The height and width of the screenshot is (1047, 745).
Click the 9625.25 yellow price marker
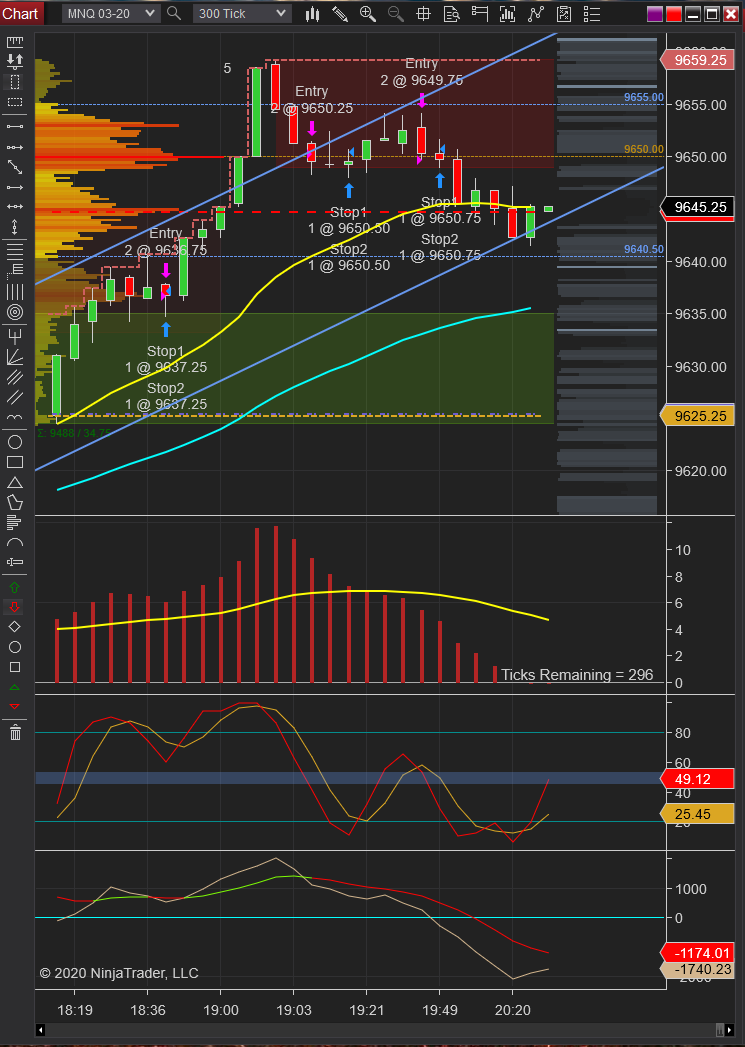pyautogui.click(x=697, y=416)
